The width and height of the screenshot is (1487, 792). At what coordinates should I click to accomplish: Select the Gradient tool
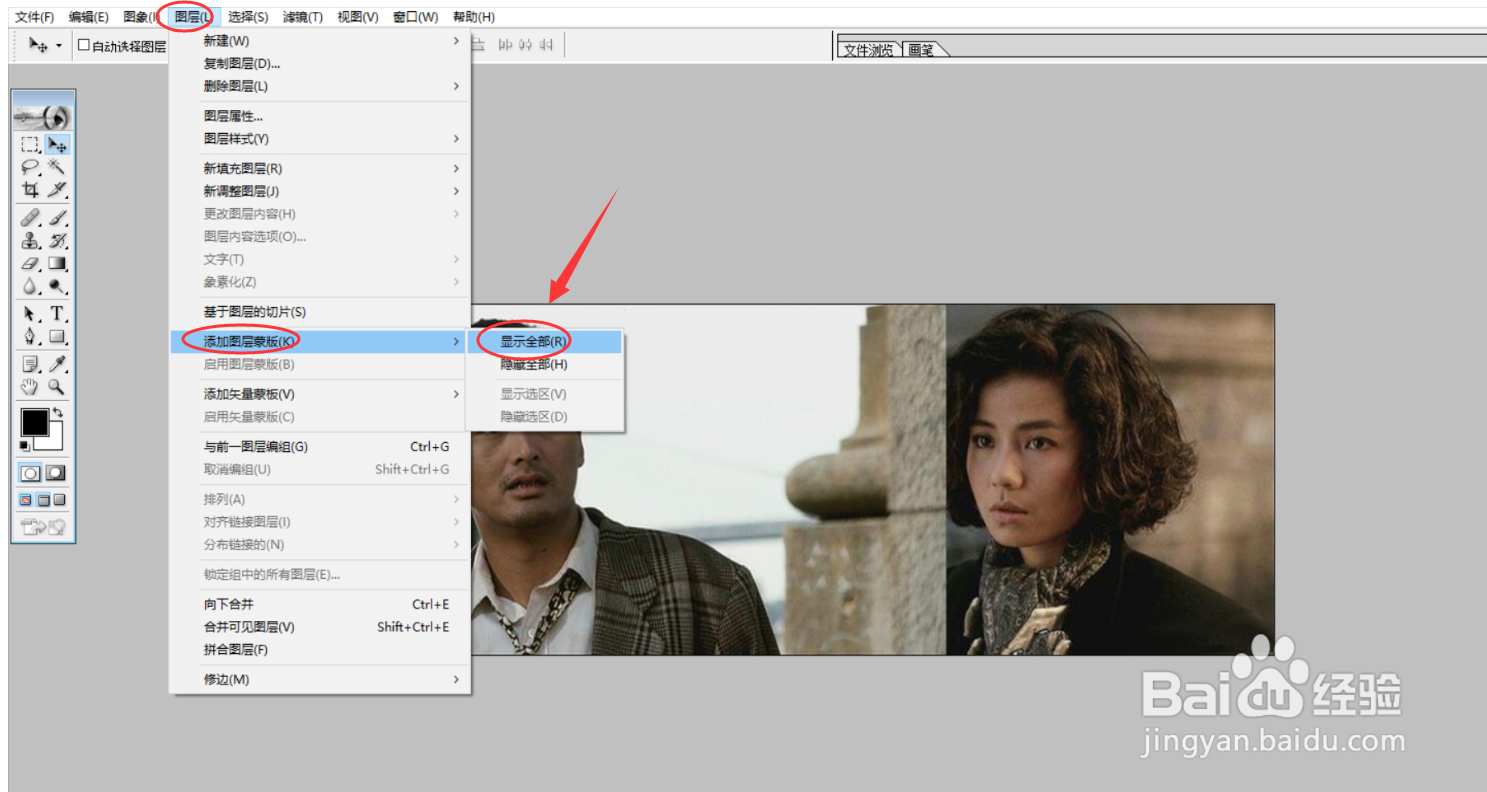(x=57, y=263)
